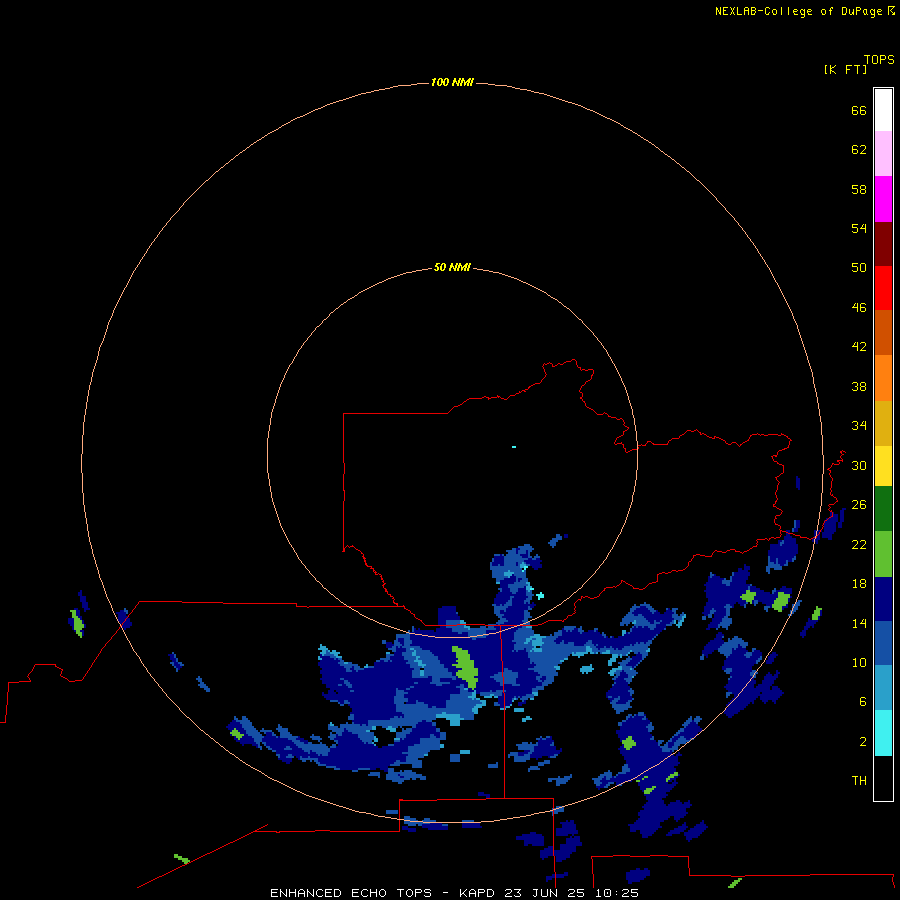
Task: Click the [K FT] units label
Action: [x=845, y=70]
